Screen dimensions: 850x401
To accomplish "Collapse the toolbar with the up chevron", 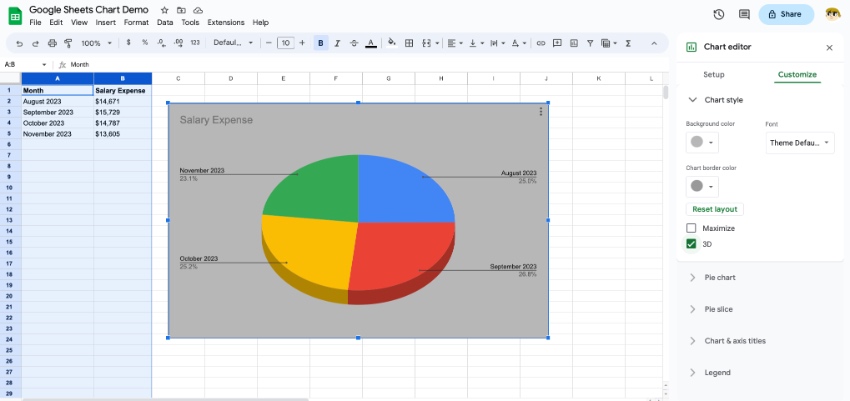I will point(654,43).
